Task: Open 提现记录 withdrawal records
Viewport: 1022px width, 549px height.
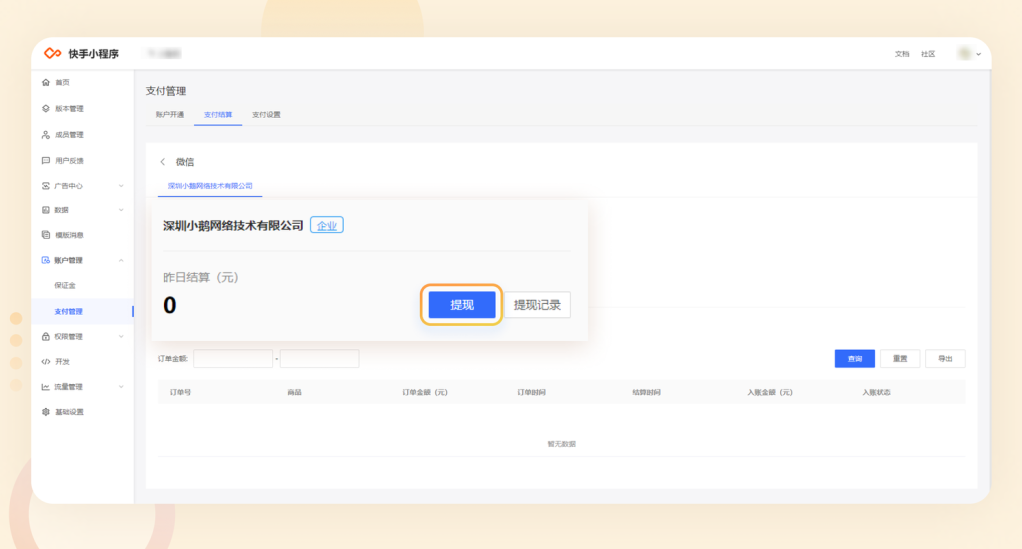Action: pos(537,304)
